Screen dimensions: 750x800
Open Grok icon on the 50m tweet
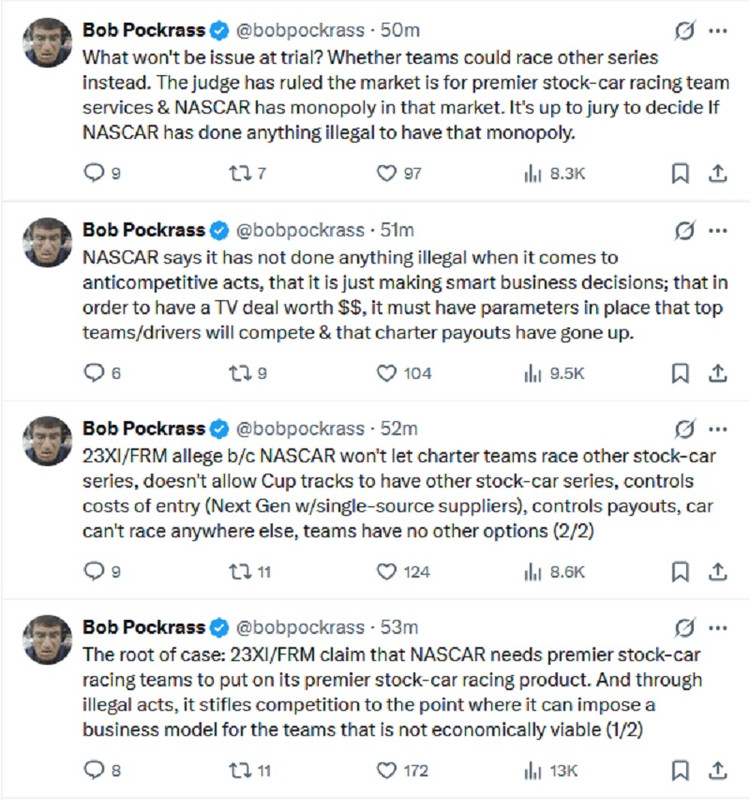tap(684, 32)
